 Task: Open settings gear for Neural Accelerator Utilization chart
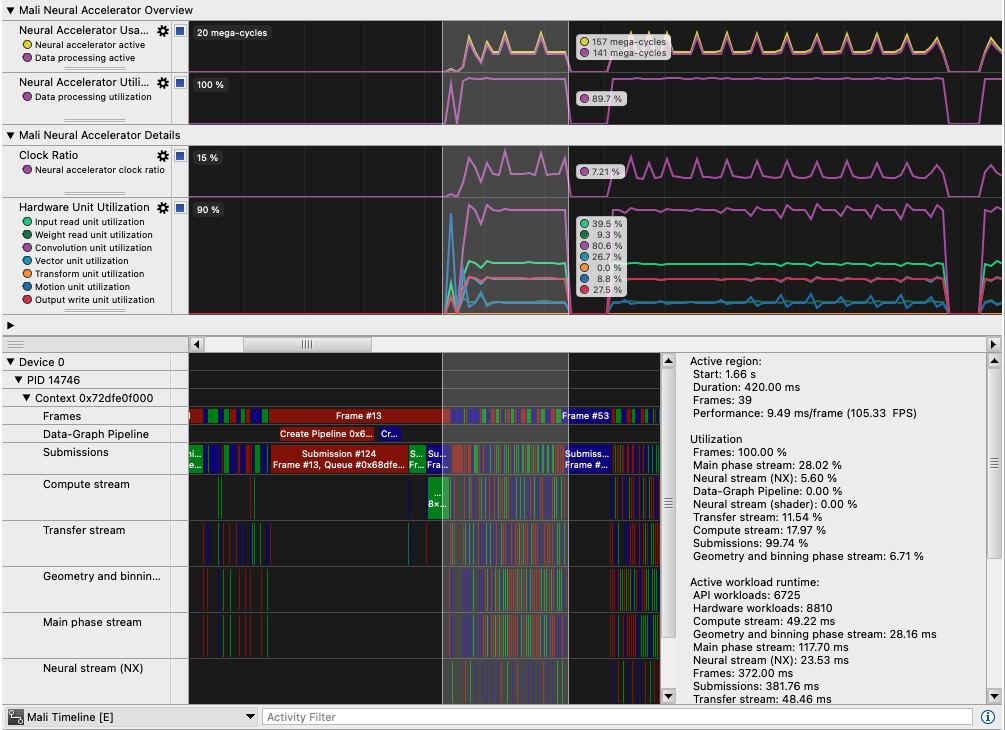pyautogui.click(x=163, y=83)
